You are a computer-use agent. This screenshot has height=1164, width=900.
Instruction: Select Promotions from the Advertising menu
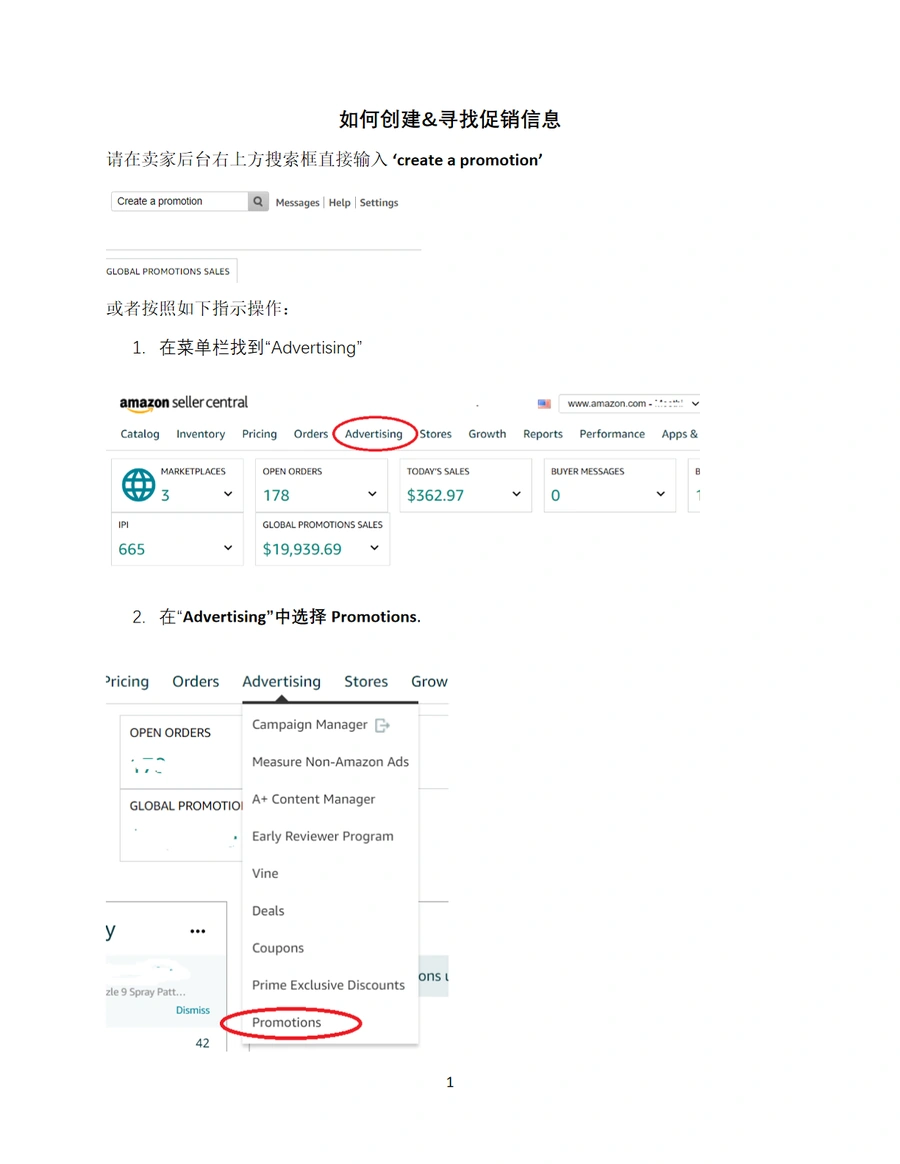point(287,1022)
